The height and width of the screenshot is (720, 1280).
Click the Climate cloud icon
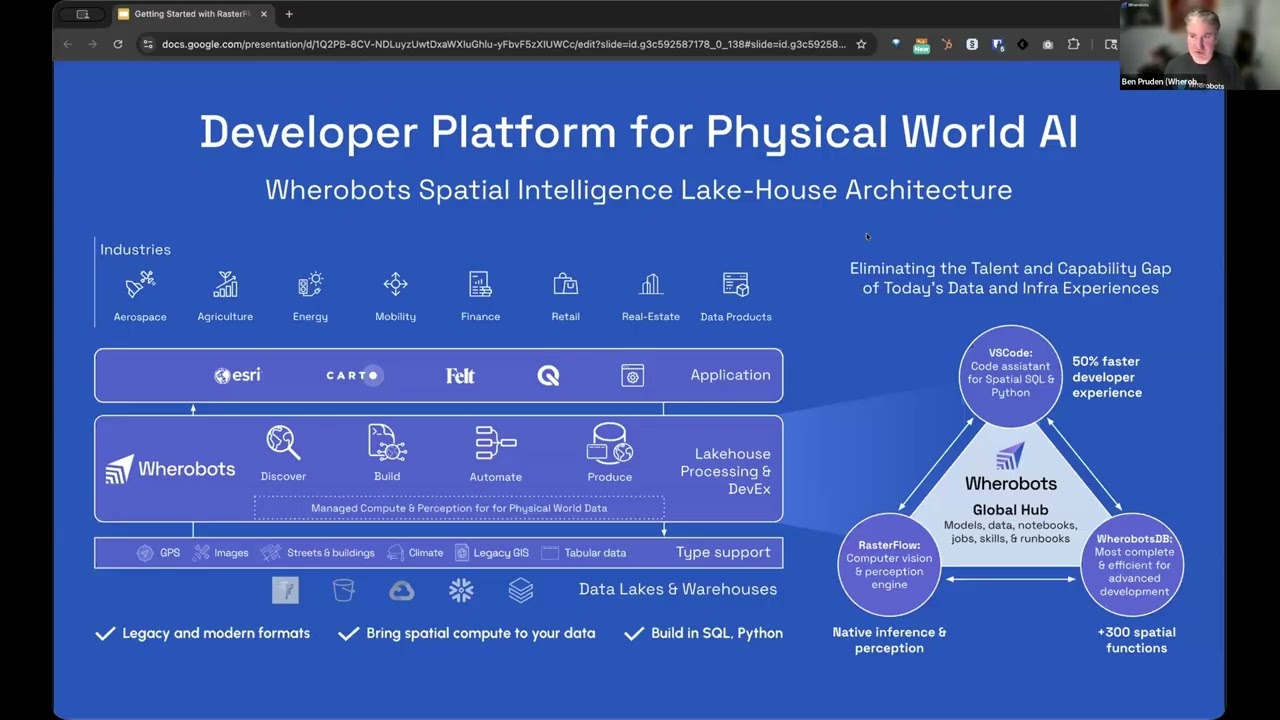(x=395, y=552)
